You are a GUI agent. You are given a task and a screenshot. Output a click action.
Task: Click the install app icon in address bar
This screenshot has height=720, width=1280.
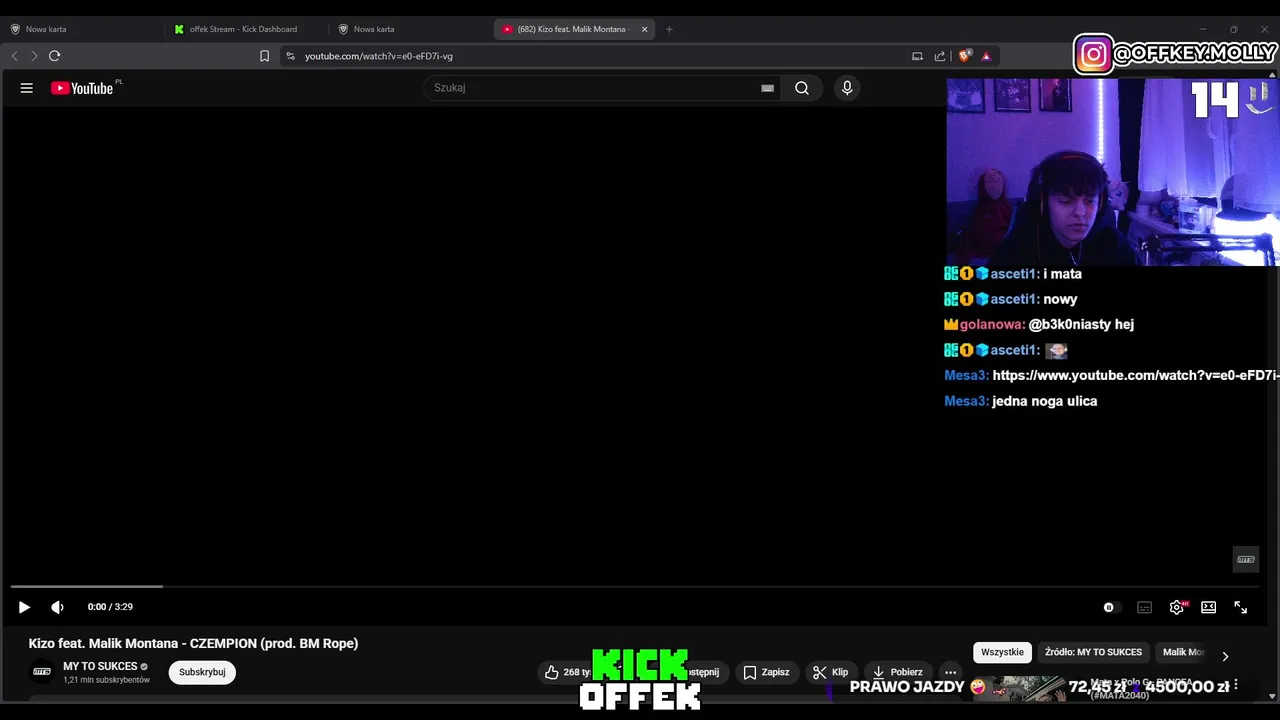click(917, 56)
